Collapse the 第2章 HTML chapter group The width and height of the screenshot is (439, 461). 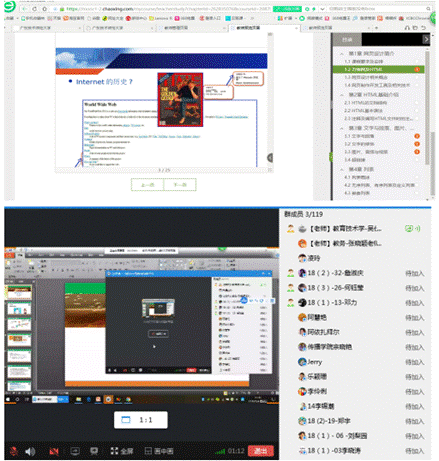(x=342, y=95)
